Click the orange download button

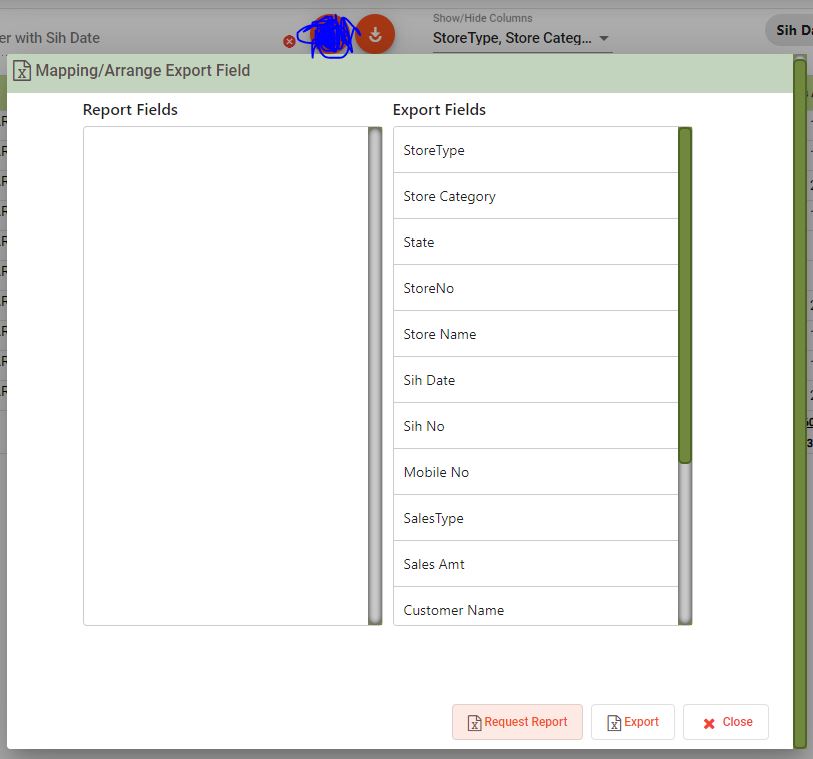pos(375,34)
